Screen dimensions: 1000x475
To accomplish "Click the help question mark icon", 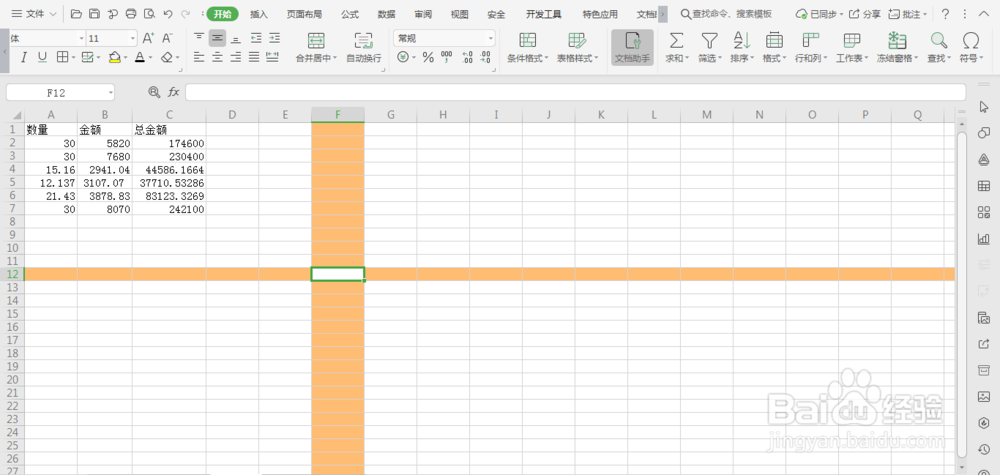I will pos(946,14).
